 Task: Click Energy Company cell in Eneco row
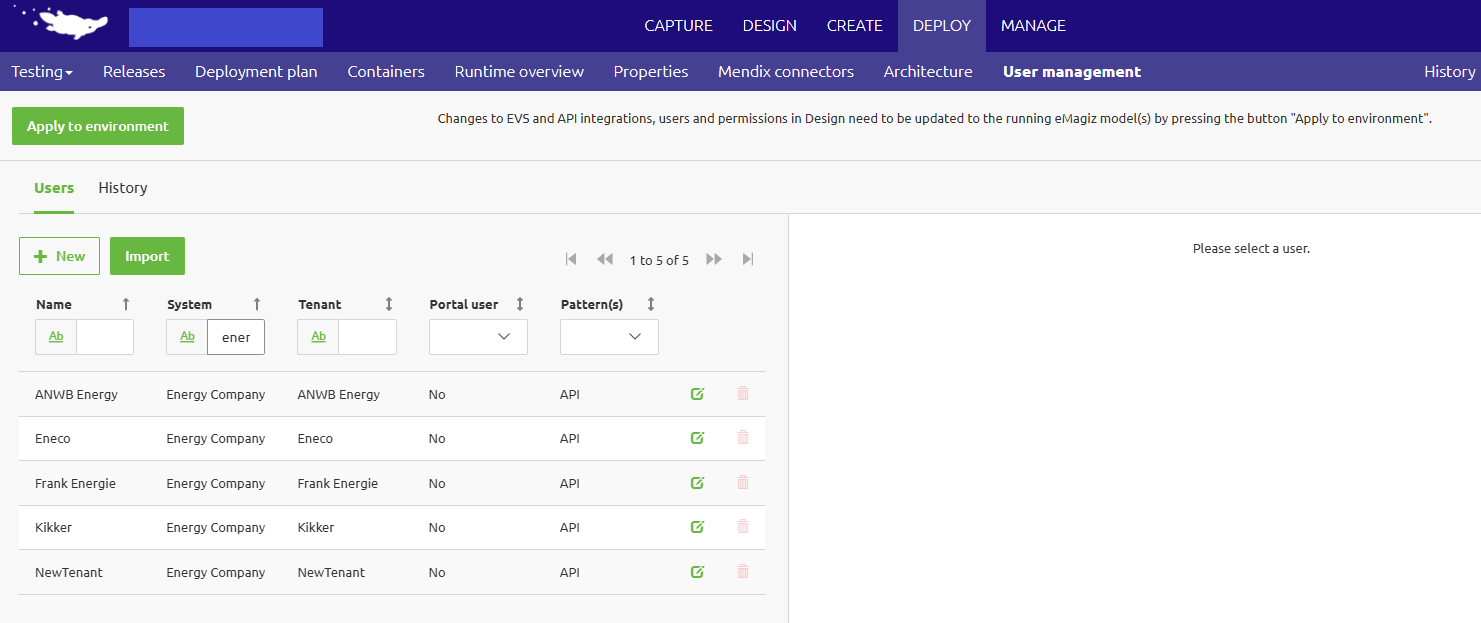click(216, 438)
